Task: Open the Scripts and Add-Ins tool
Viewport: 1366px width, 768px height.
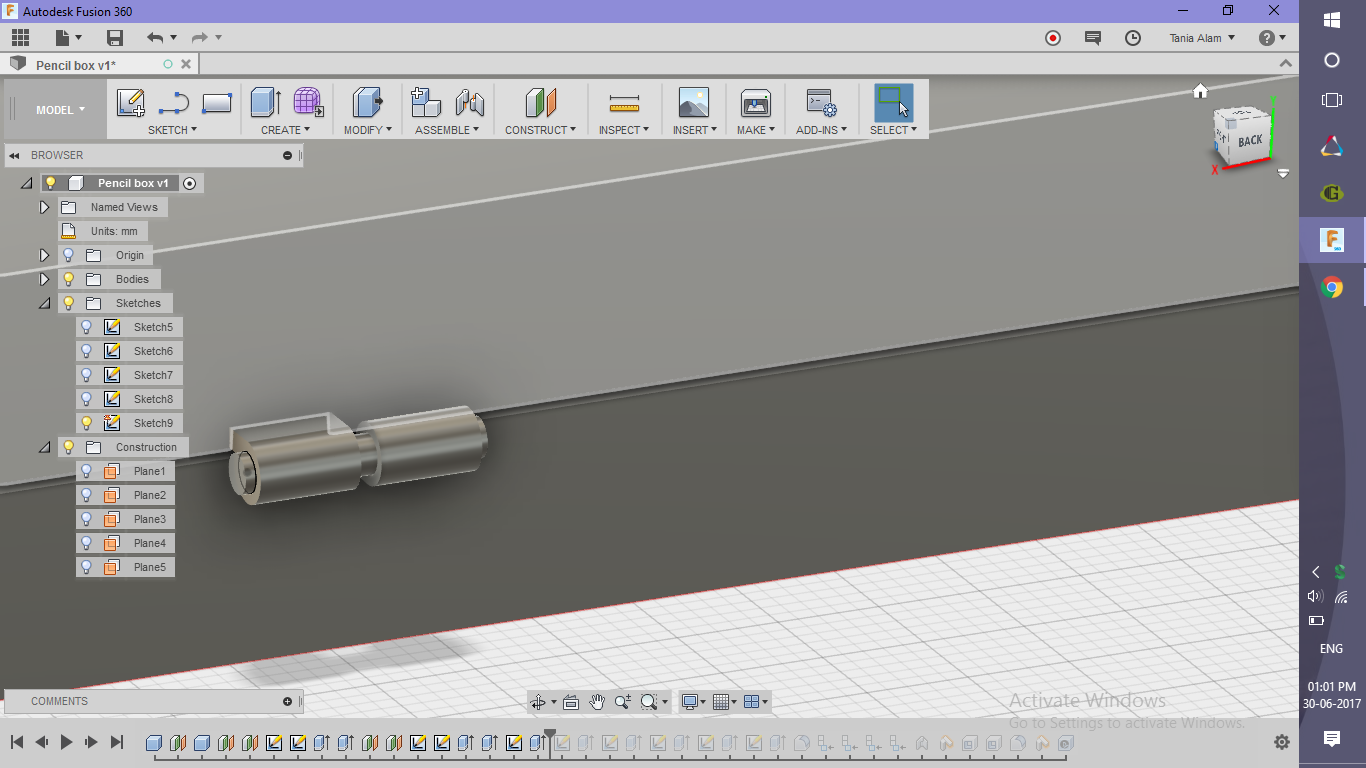Action: (822, 103)
